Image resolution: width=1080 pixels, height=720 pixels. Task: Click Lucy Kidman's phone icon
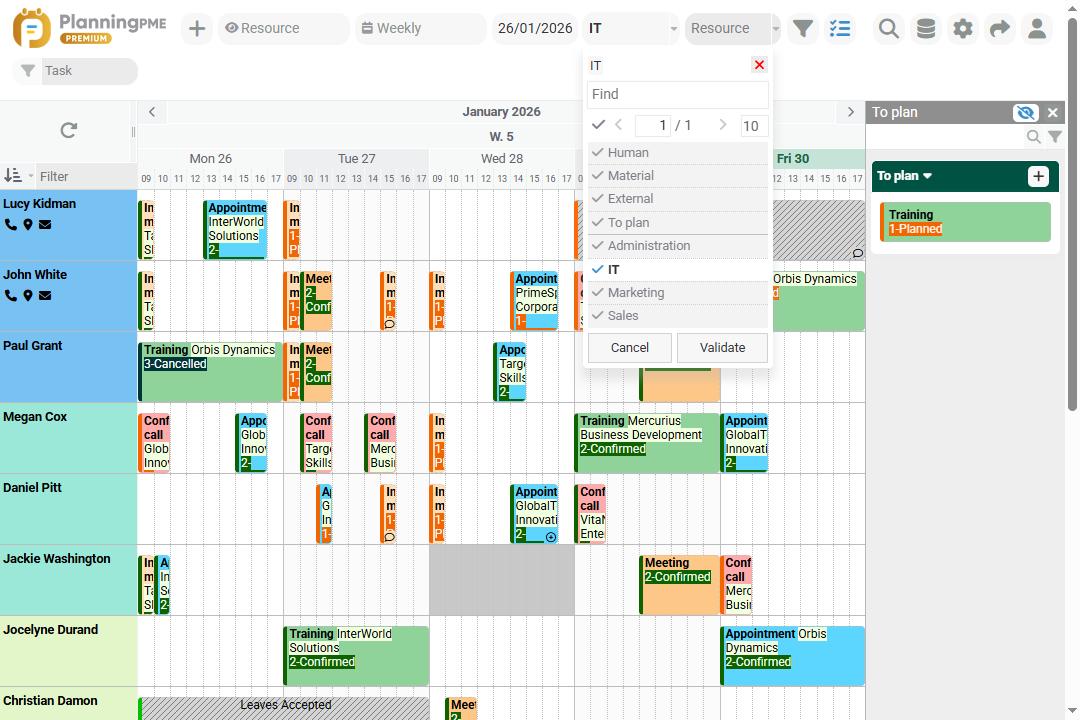10,225
